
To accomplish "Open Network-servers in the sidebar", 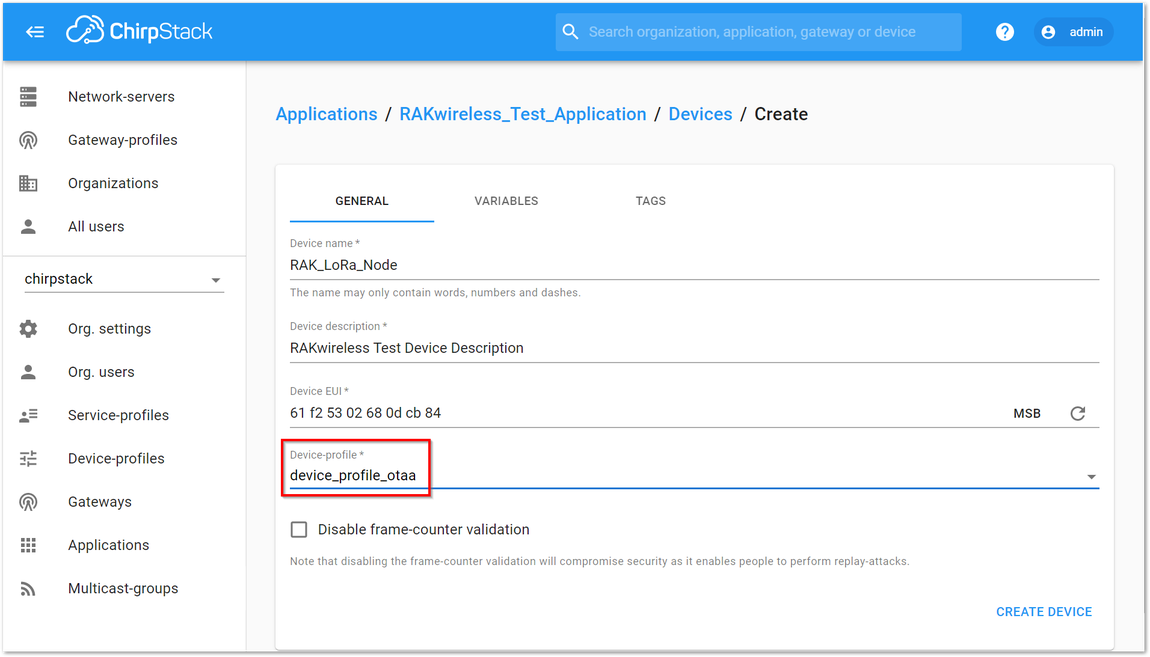I will coord(121,97).
